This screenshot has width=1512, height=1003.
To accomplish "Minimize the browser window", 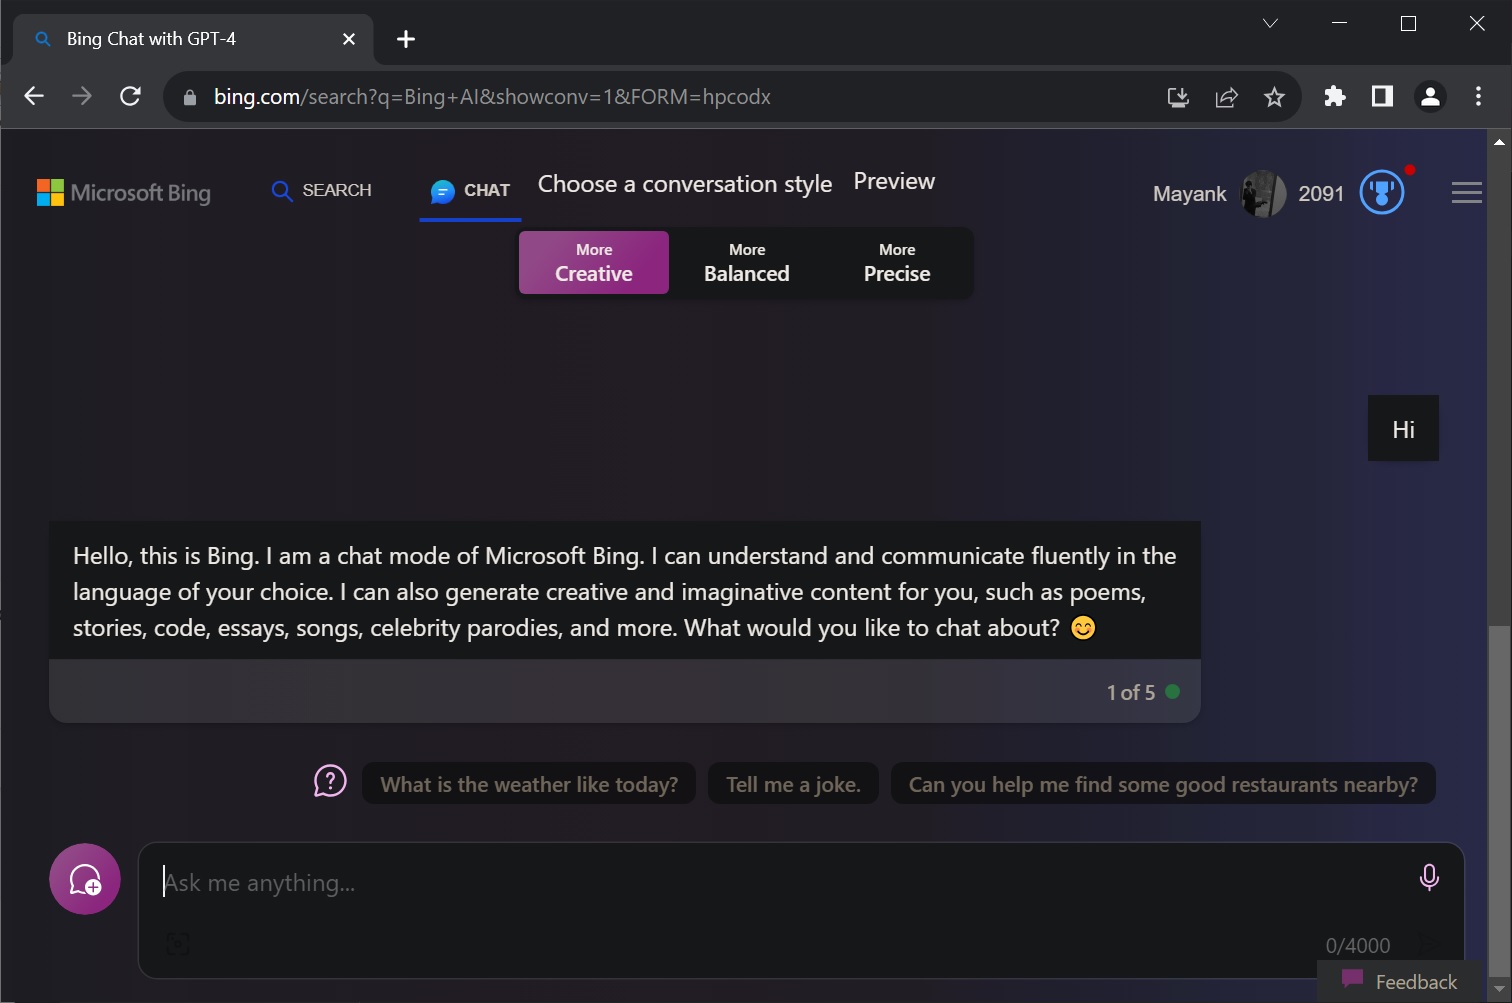I will [x=1340, y=23].
